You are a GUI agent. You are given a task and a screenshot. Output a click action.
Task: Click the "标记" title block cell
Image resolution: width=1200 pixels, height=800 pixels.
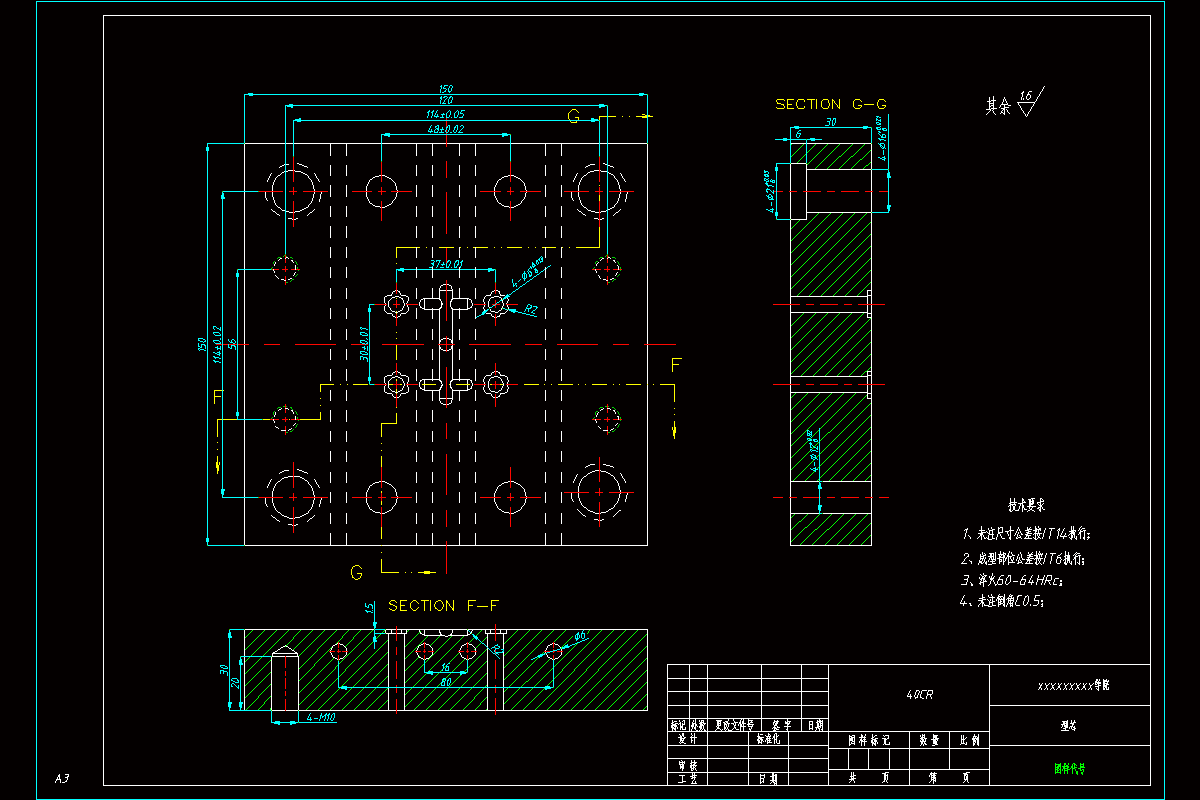(678, 725)
